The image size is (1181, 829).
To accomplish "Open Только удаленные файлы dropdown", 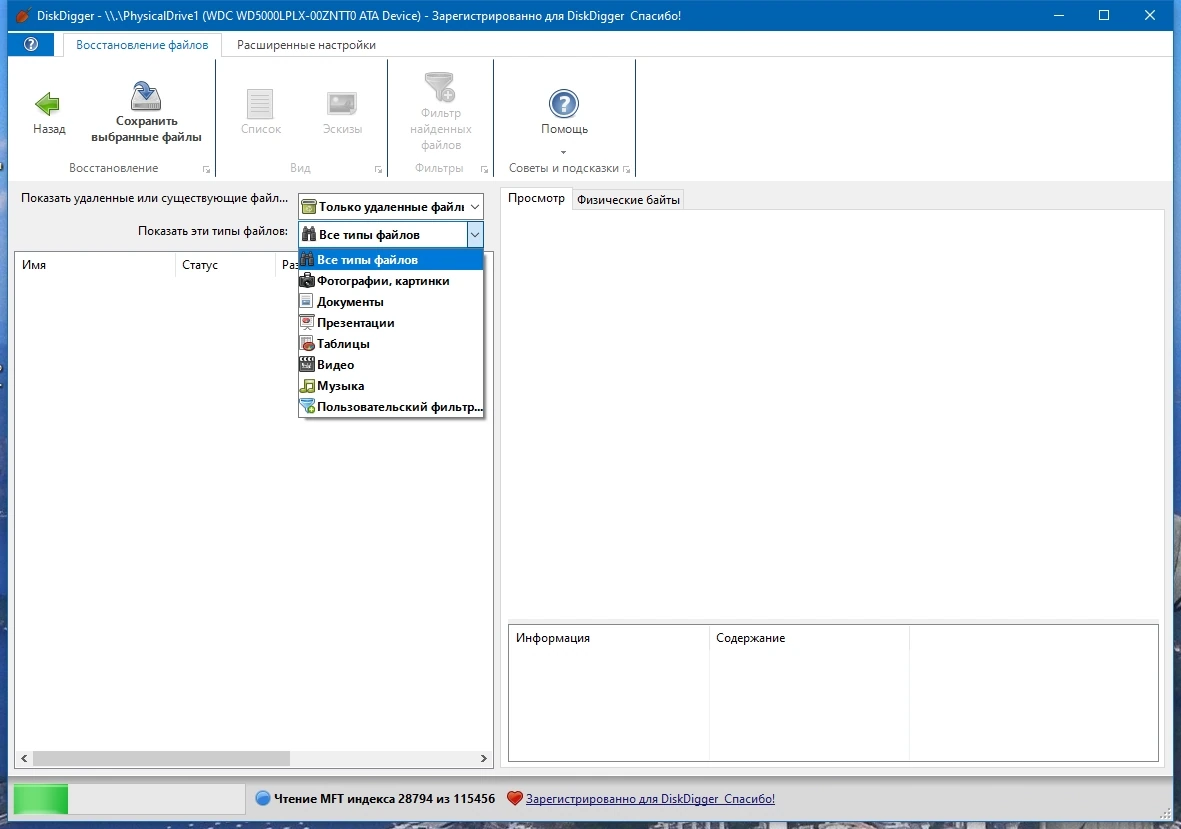I will pyautogui.click(x=391, y=206).
